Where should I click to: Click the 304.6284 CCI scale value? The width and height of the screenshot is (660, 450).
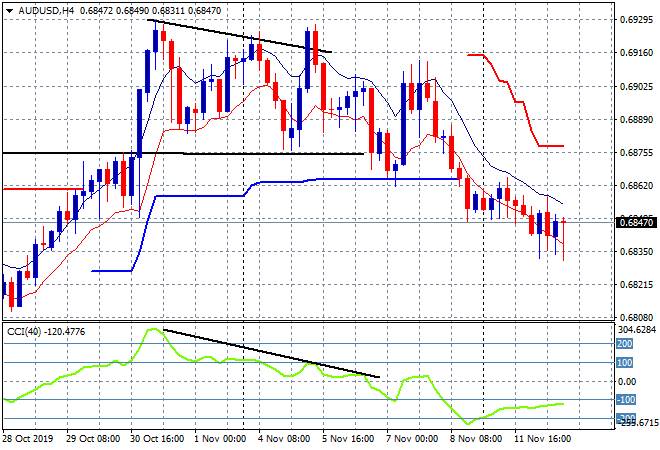[637, 329]
